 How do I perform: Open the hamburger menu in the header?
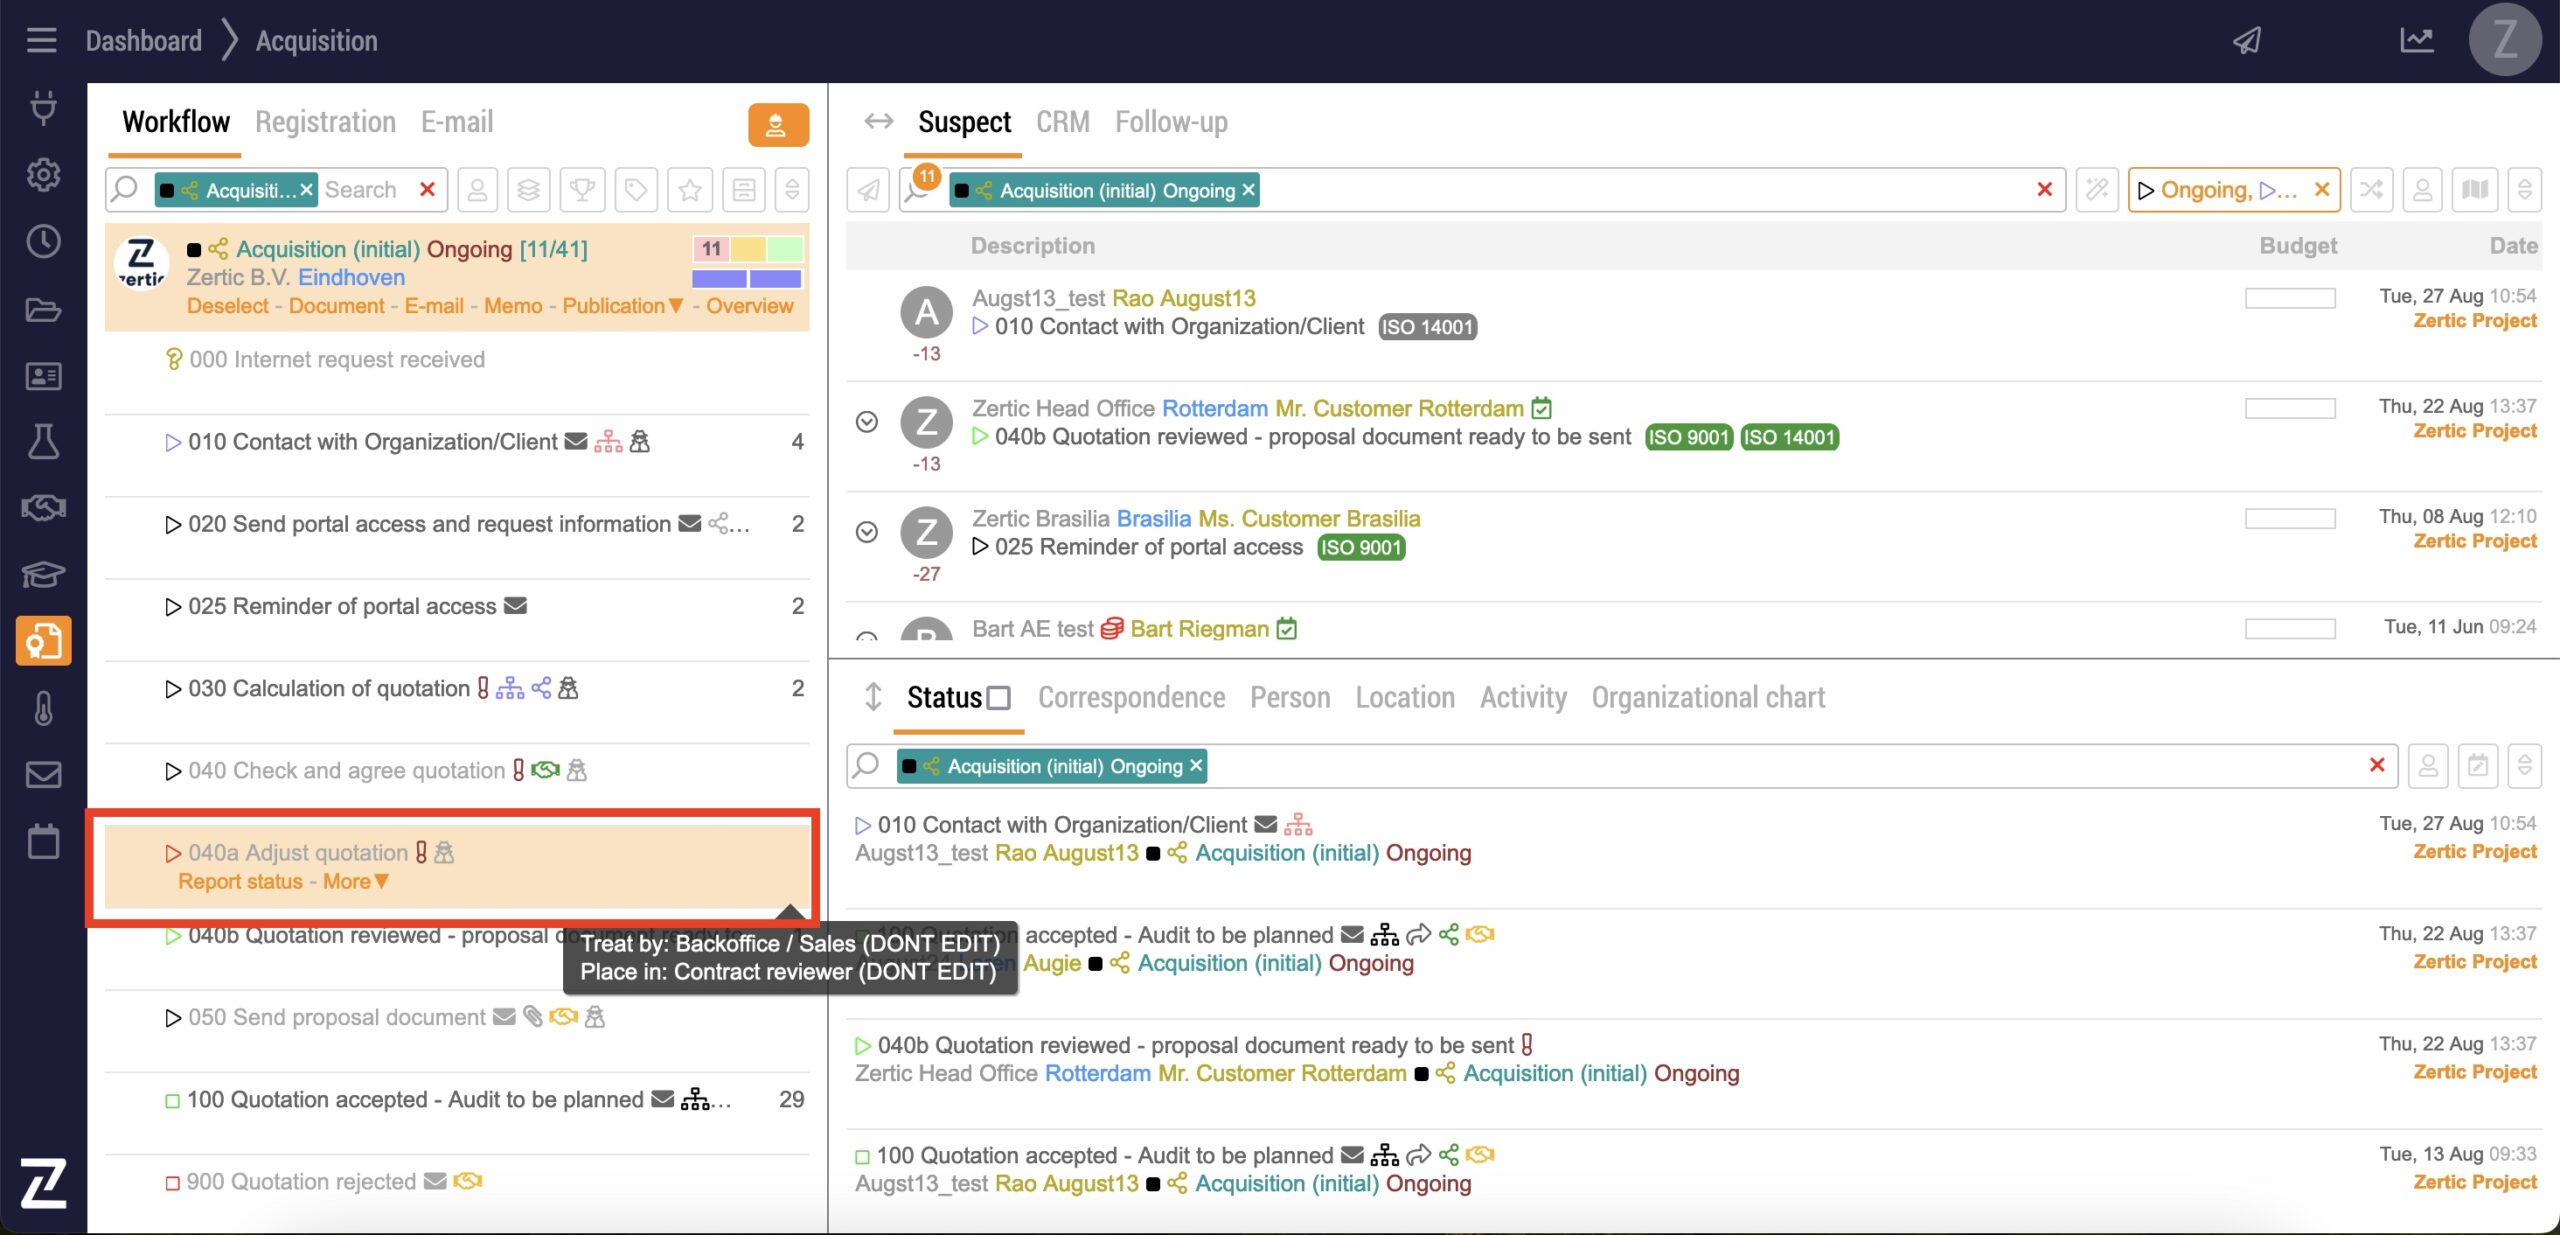41,40
